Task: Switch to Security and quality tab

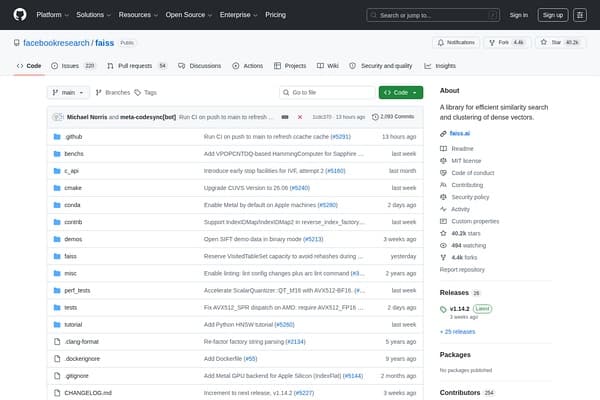Action: pos(381,66)
